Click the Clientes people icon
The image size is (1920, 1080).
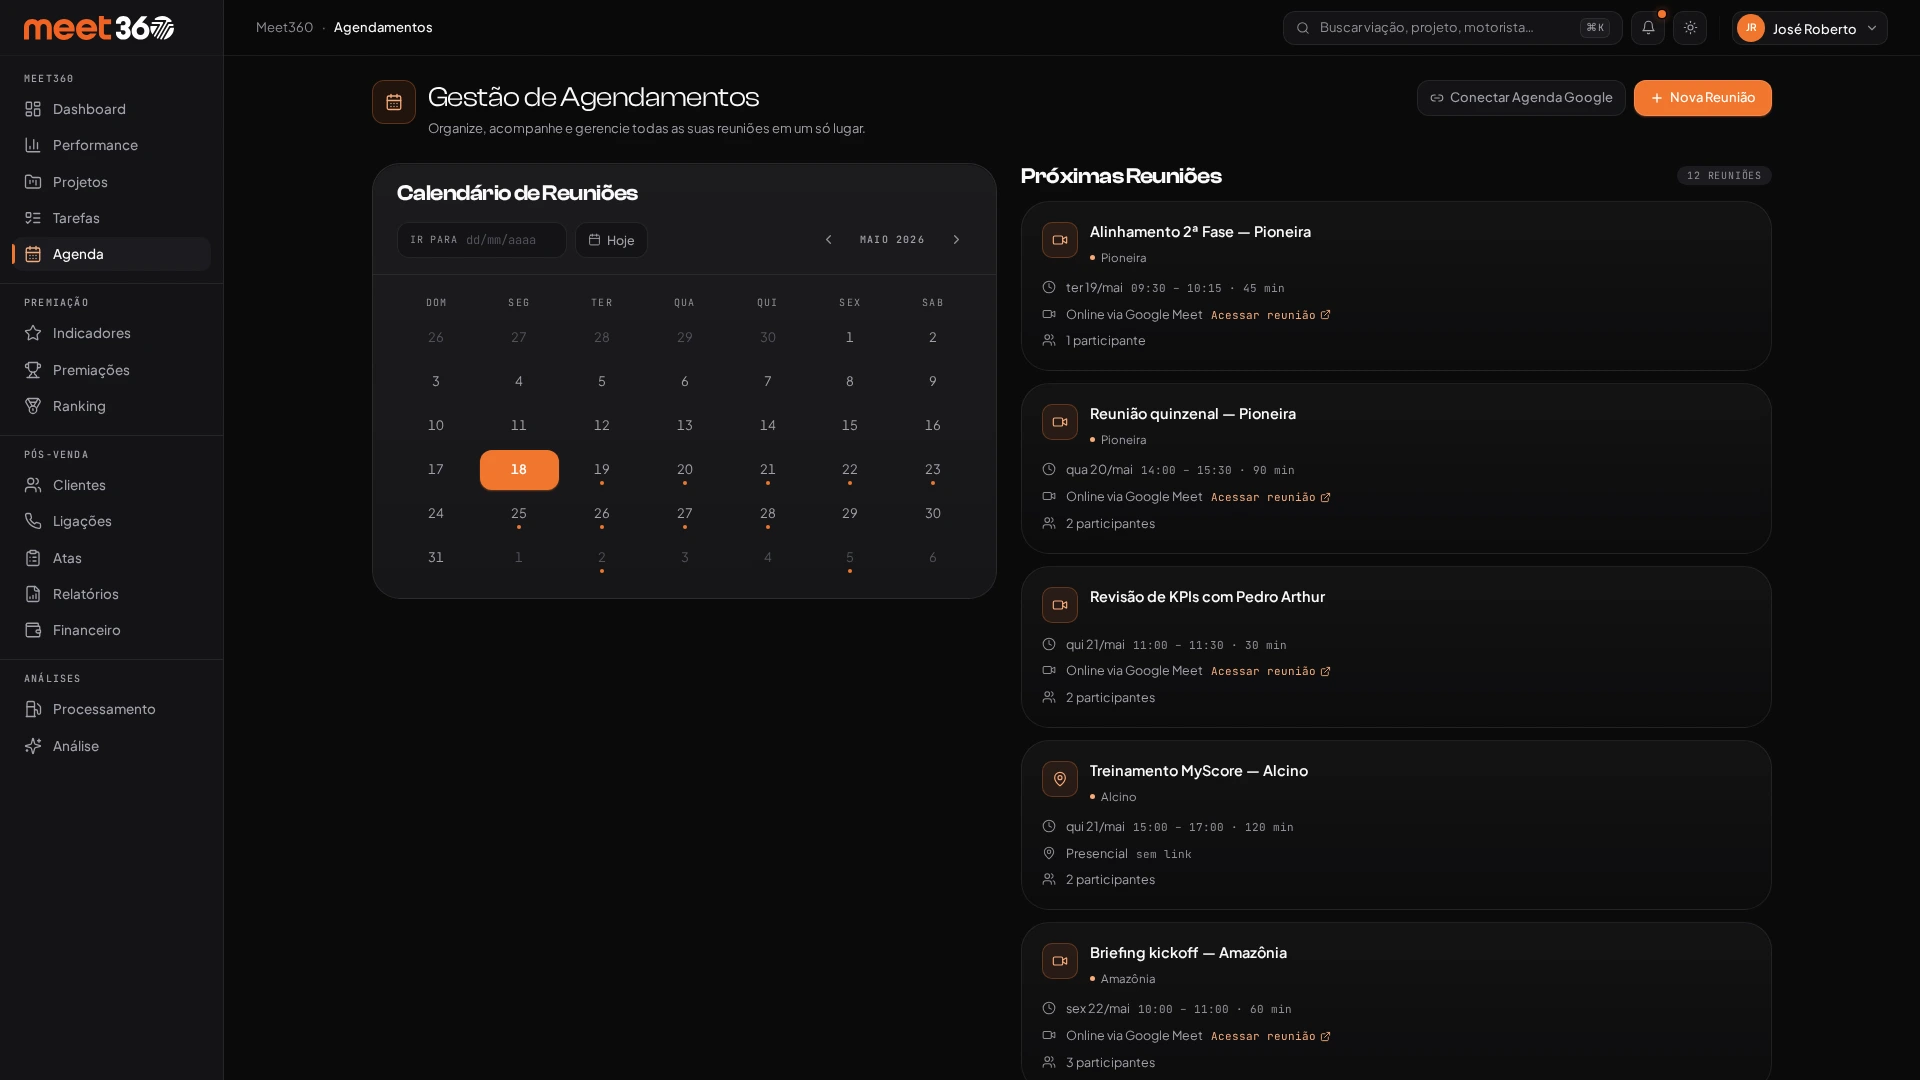[x=33, y=485]
